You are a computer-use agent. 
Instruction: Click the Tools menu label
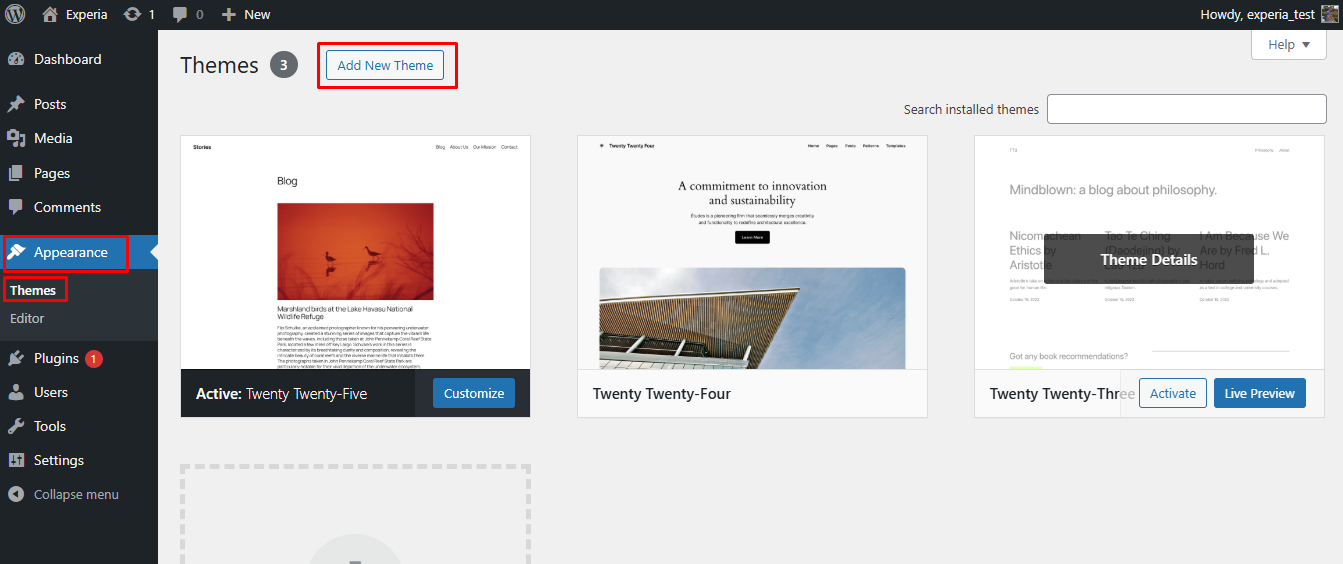tap(50, 426)
